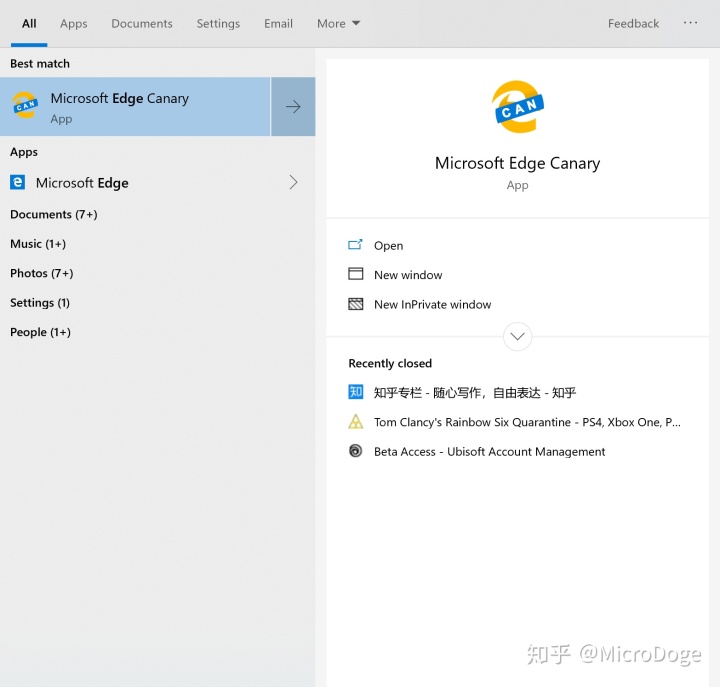The image size is (720, 687).
Task: Start a New window of Edge Canary
Action: pyautogui.click(x=408, y=275)
